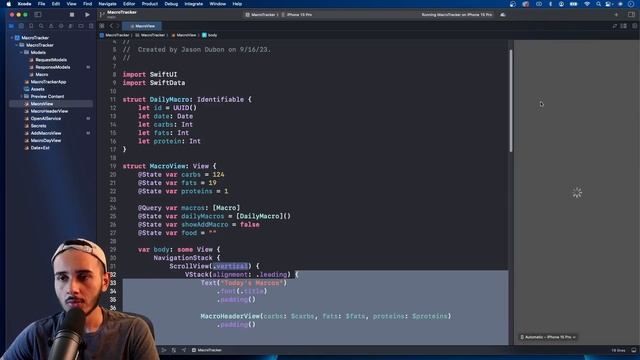
Task: Click the MacroTracker project breadcrumb
Action: pos(114,35)
